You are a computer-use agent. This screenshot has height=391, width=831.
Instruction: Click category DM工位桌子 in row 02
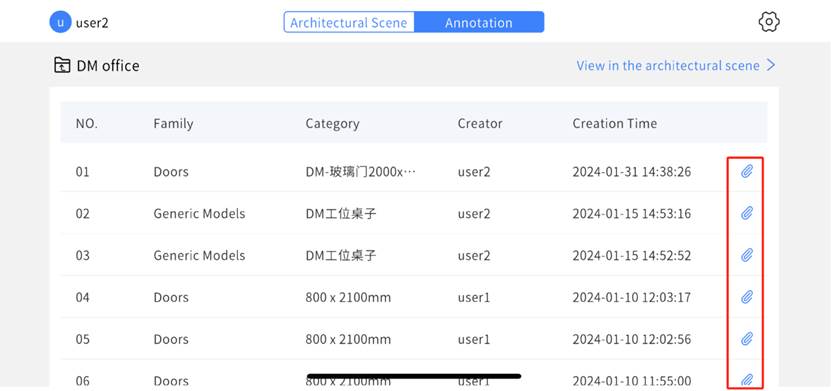[341, 214]
